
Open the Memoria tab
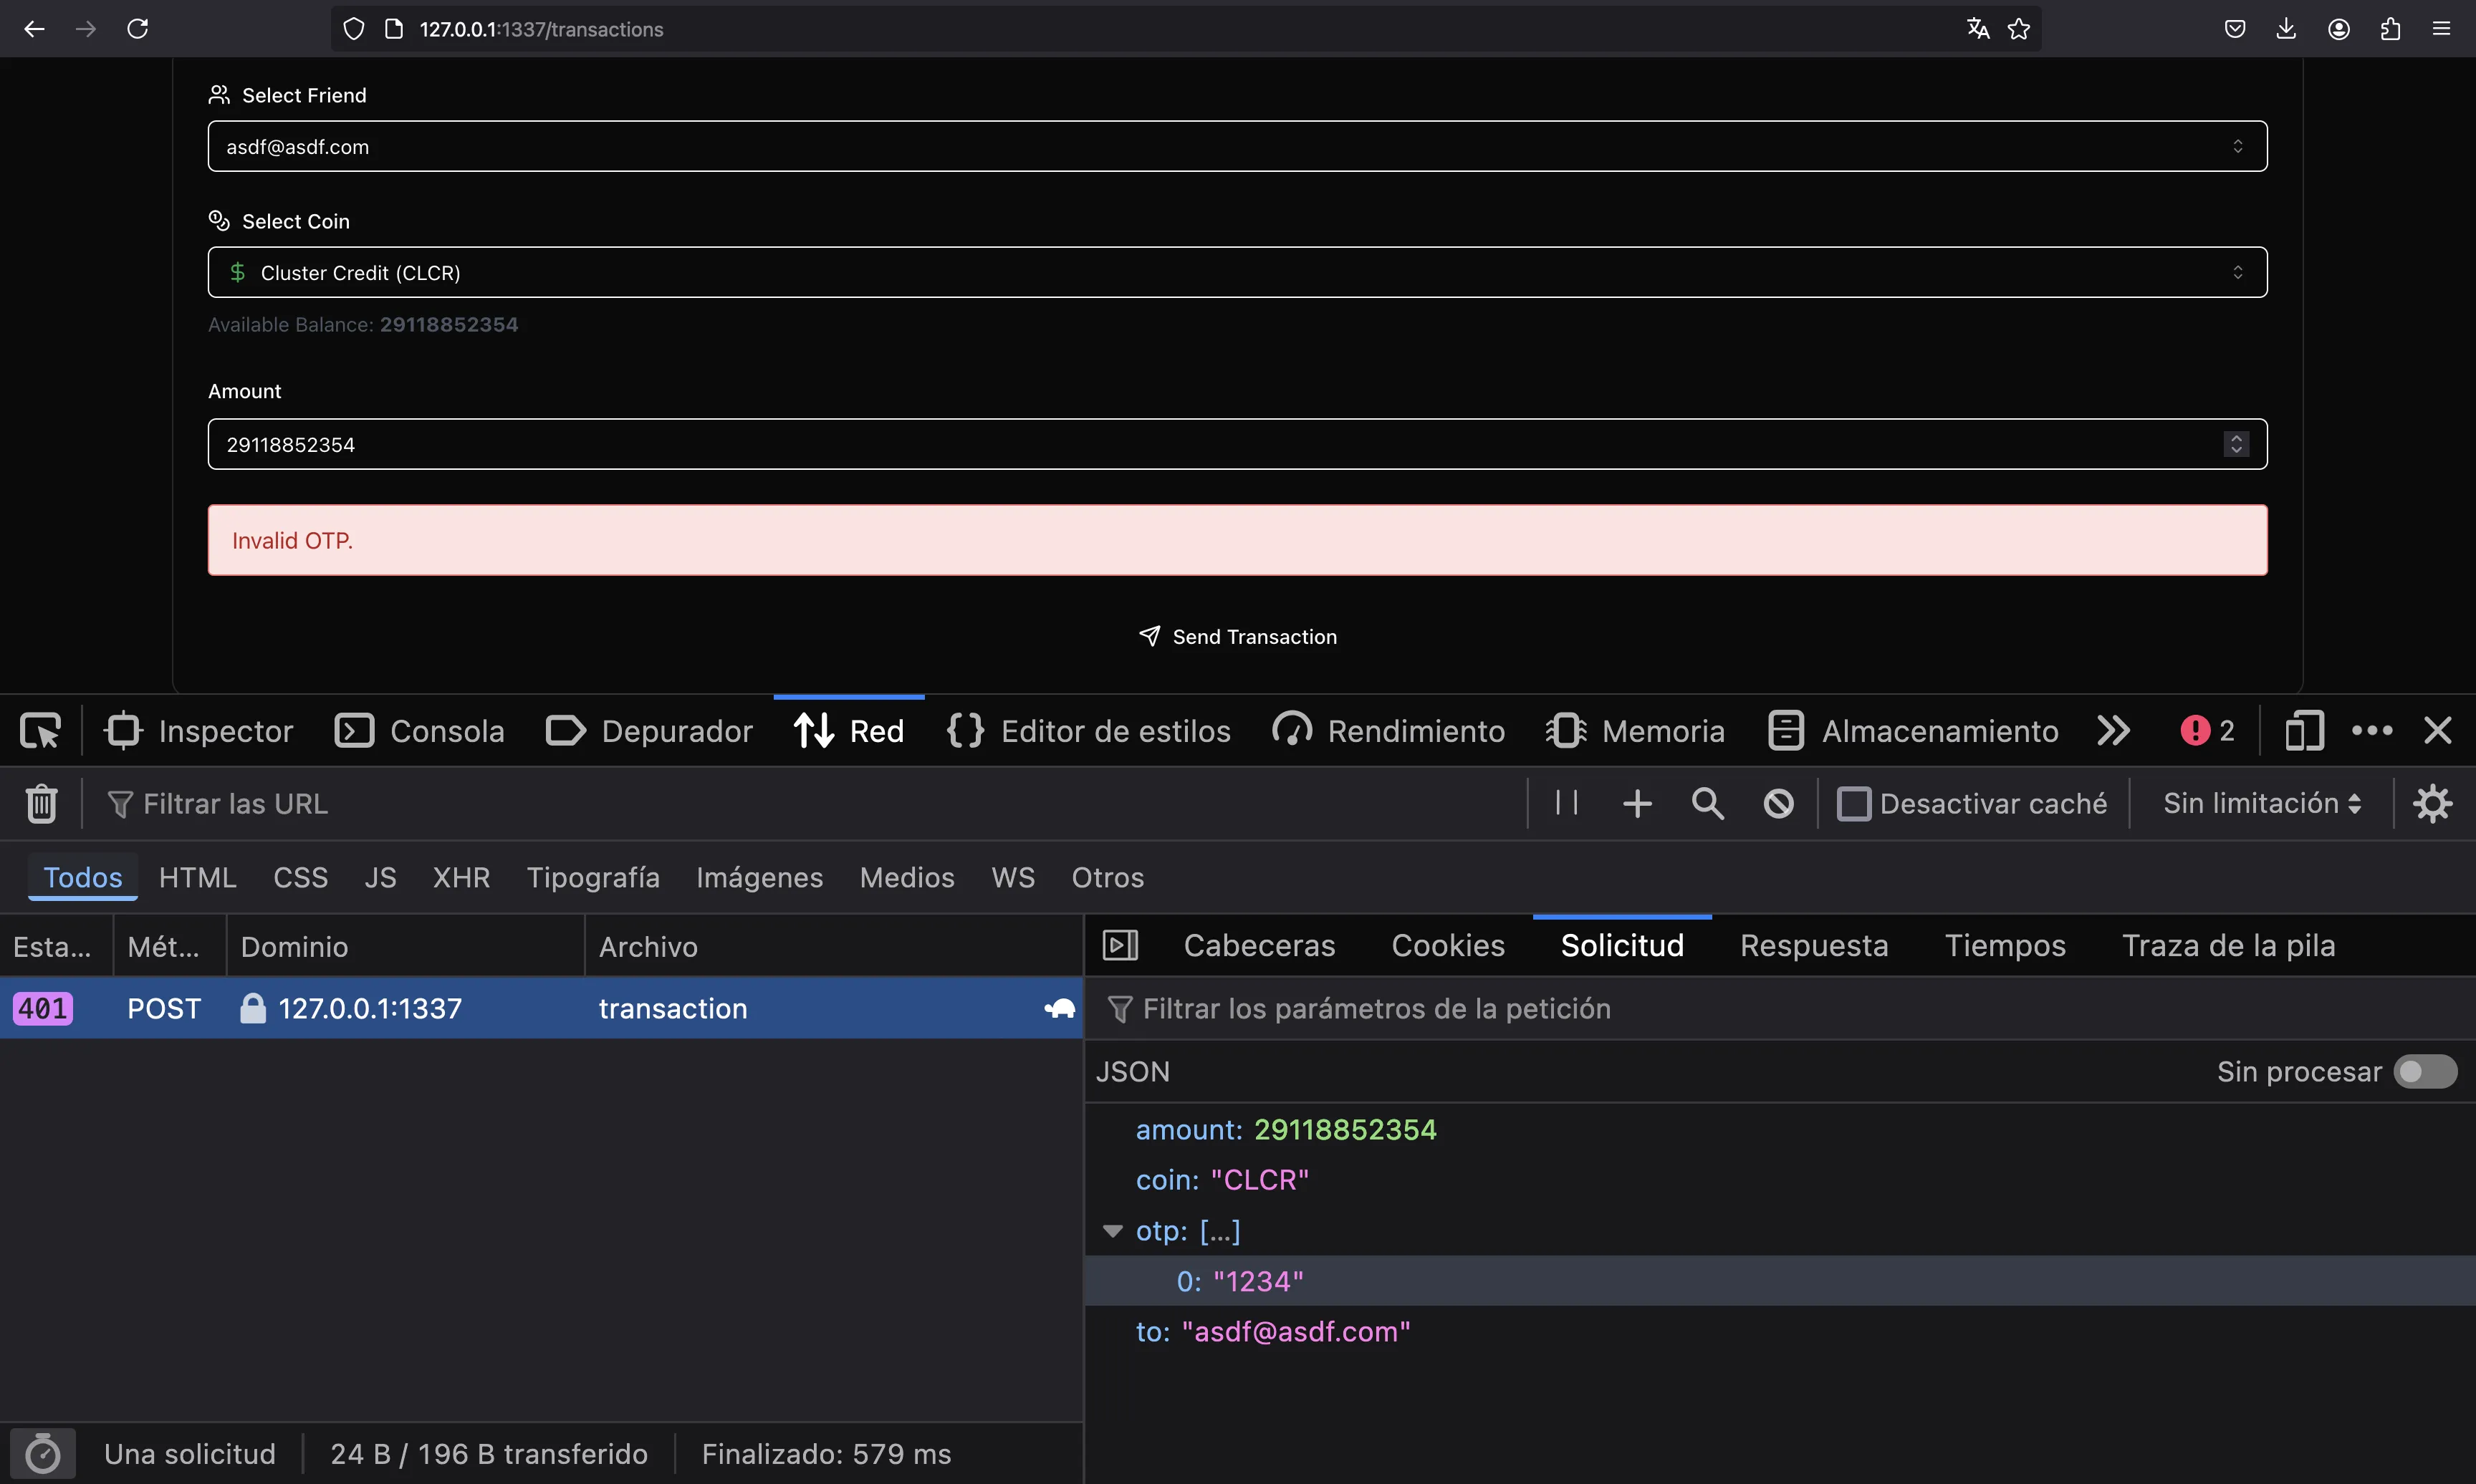(1635, 731)
